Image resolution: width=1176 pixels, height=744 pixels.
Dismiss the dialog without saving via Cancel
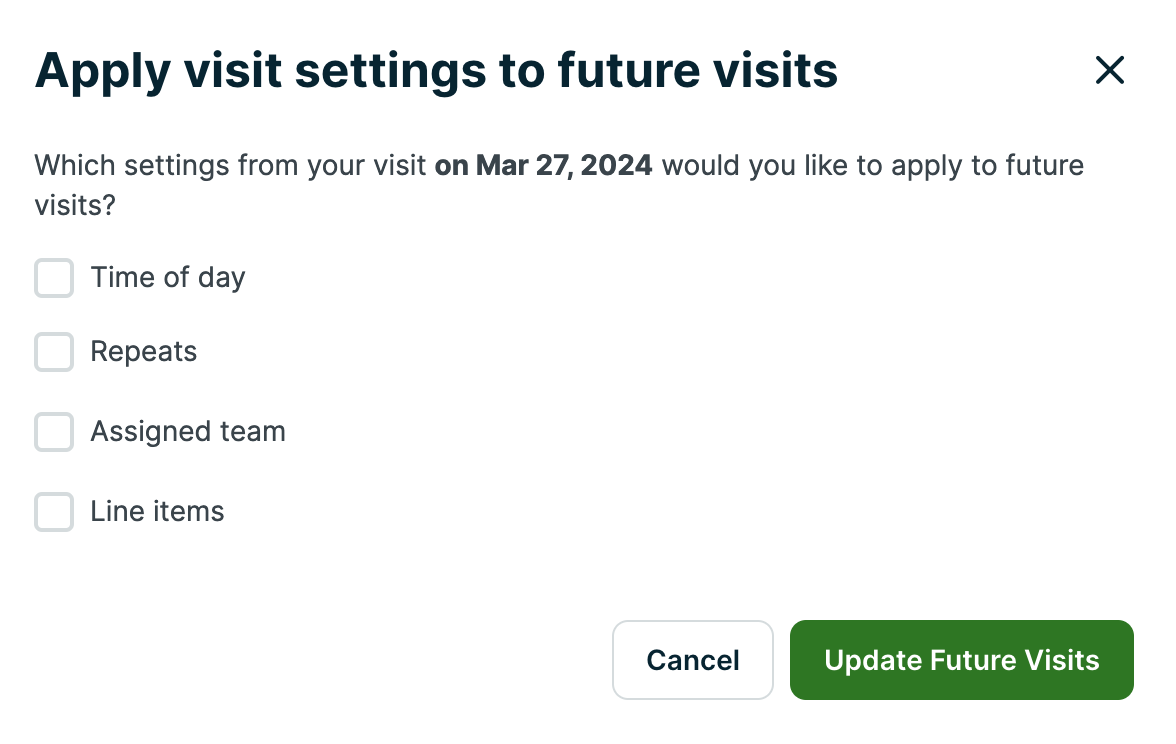(x=692, y=660)
